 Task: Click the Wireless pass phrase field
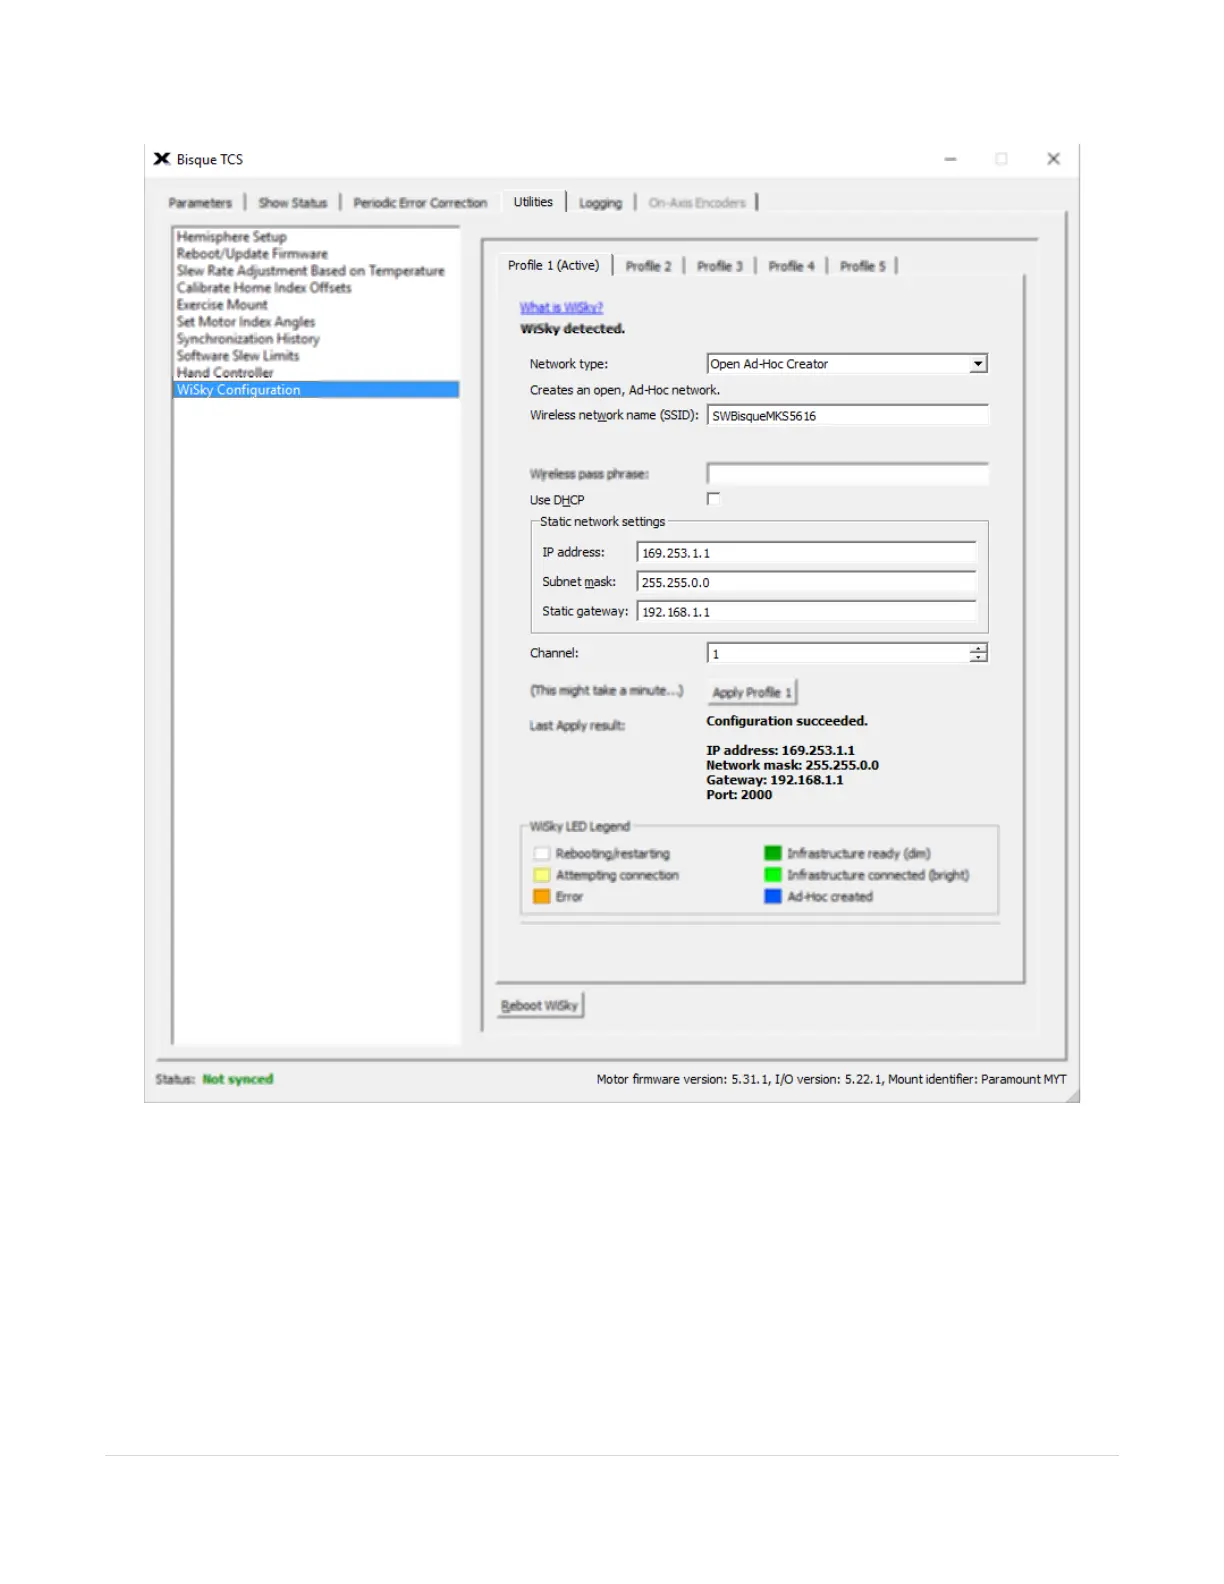pos(847,474)
